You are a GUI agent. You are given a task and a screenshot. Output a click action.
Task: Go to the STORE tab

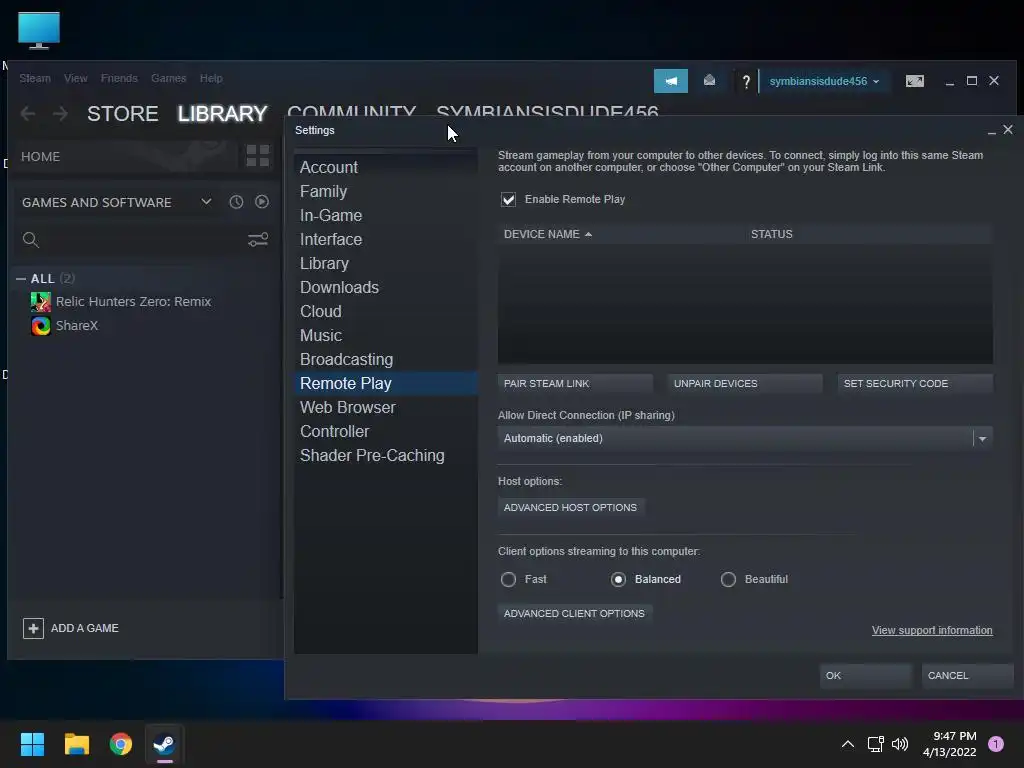pos(123,114)
